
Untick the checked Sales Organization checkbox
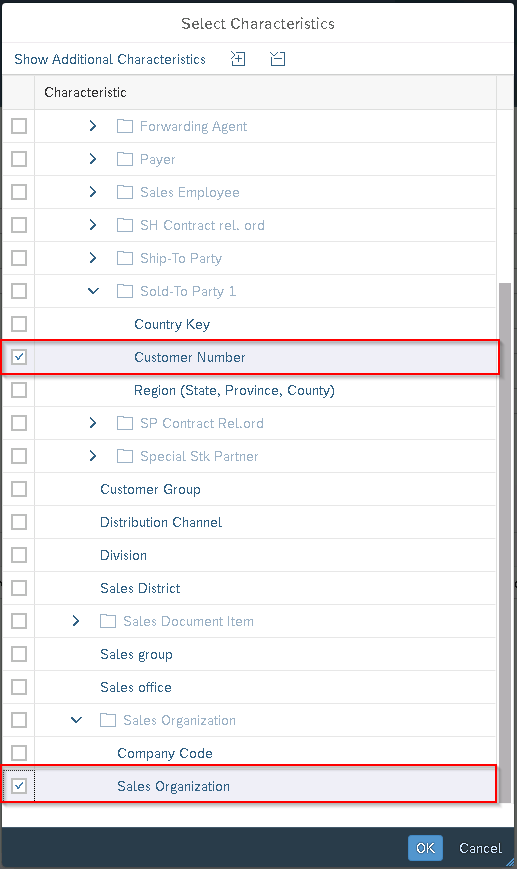coord(19,786)
